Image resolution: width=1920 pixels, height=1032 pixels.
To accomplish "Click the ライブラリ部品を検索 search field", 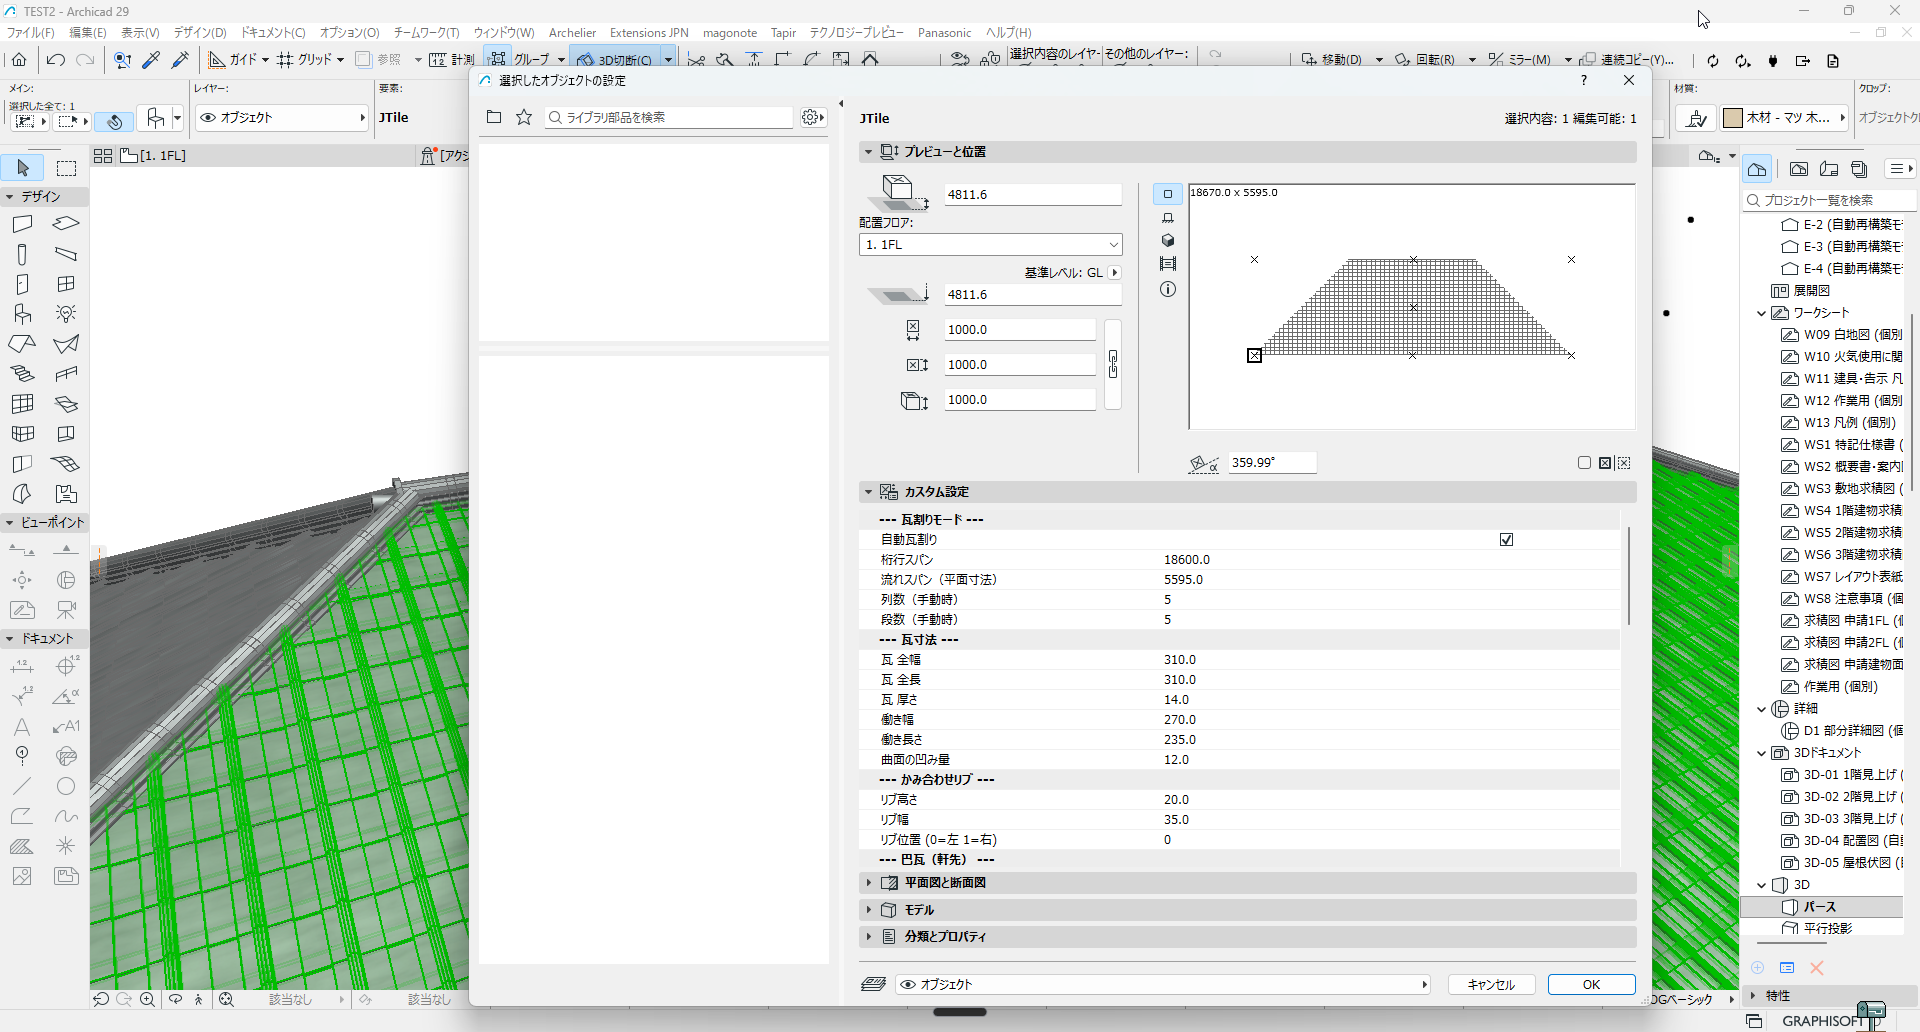I will 669,117.
